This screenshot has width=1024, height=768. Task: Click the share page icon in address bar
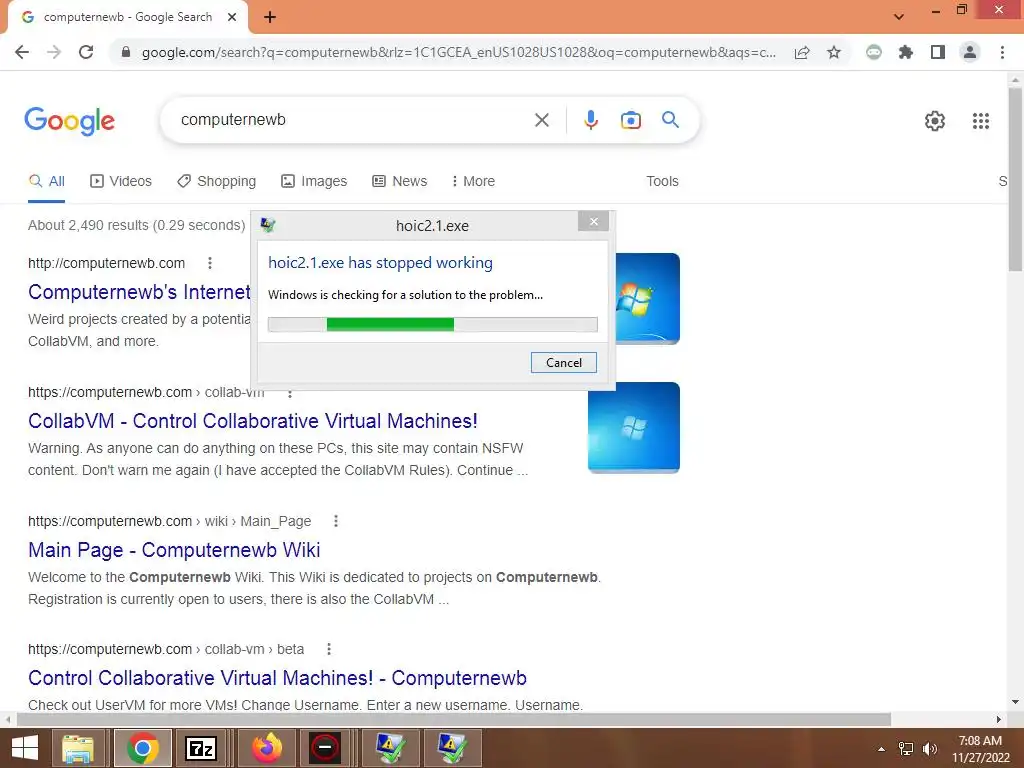click(x=801, y=52)
